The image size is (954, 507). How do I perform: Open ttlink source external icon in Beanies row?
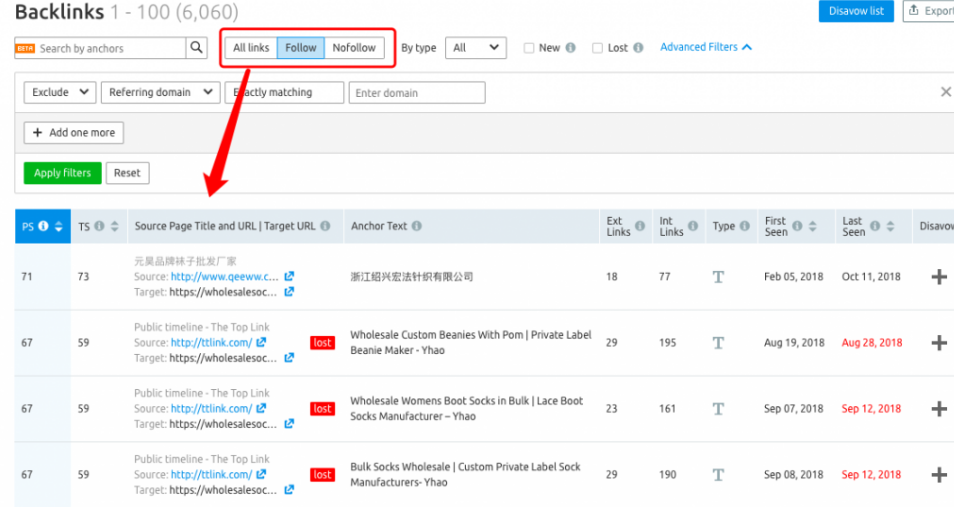click(261, 342)
